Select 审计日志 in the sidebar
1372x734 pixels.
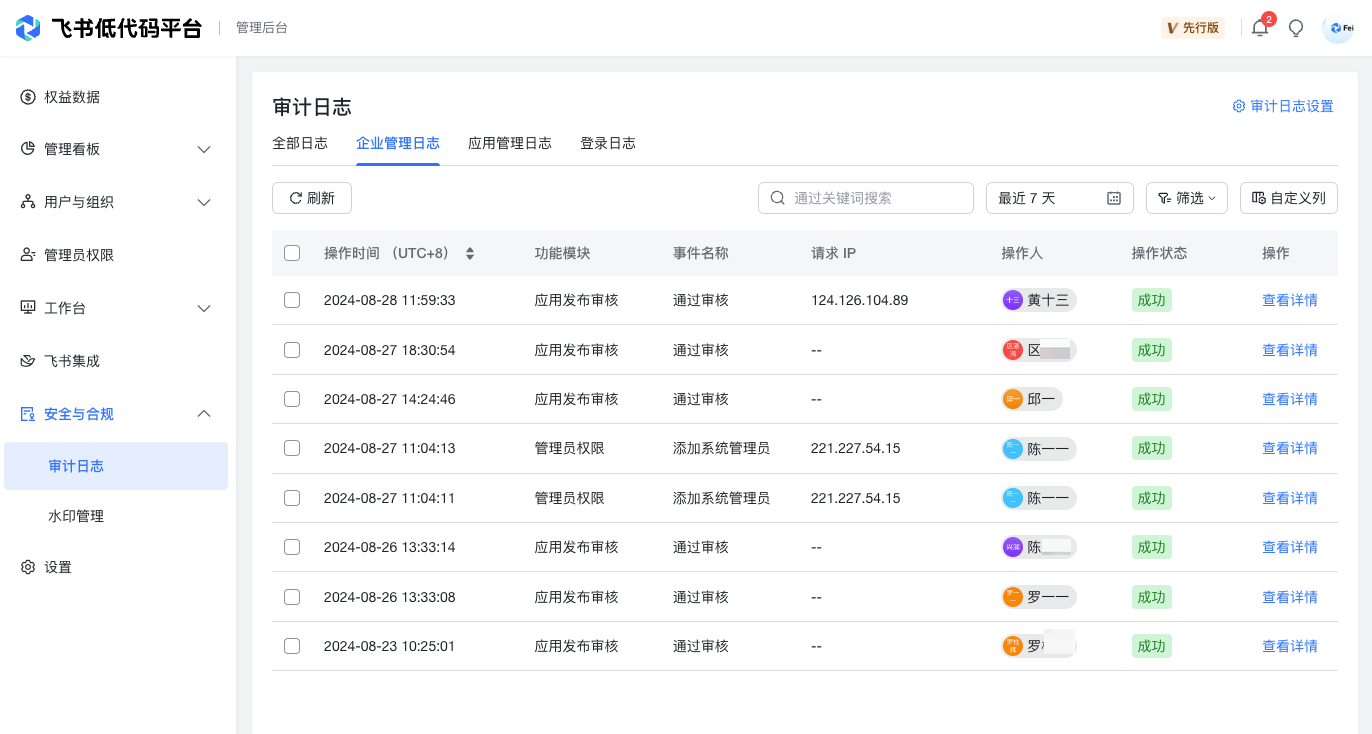tap(116, 466)
